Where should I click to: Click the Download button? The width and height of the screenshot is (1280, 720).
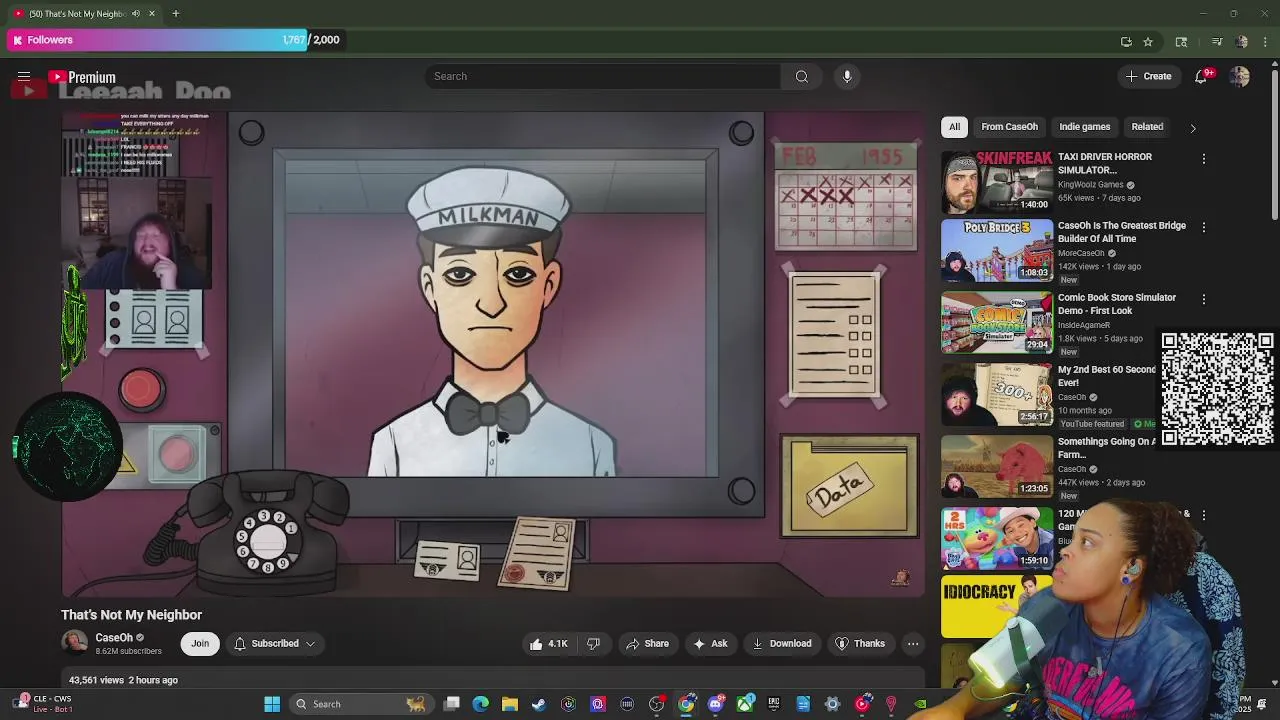click(782, 643)
